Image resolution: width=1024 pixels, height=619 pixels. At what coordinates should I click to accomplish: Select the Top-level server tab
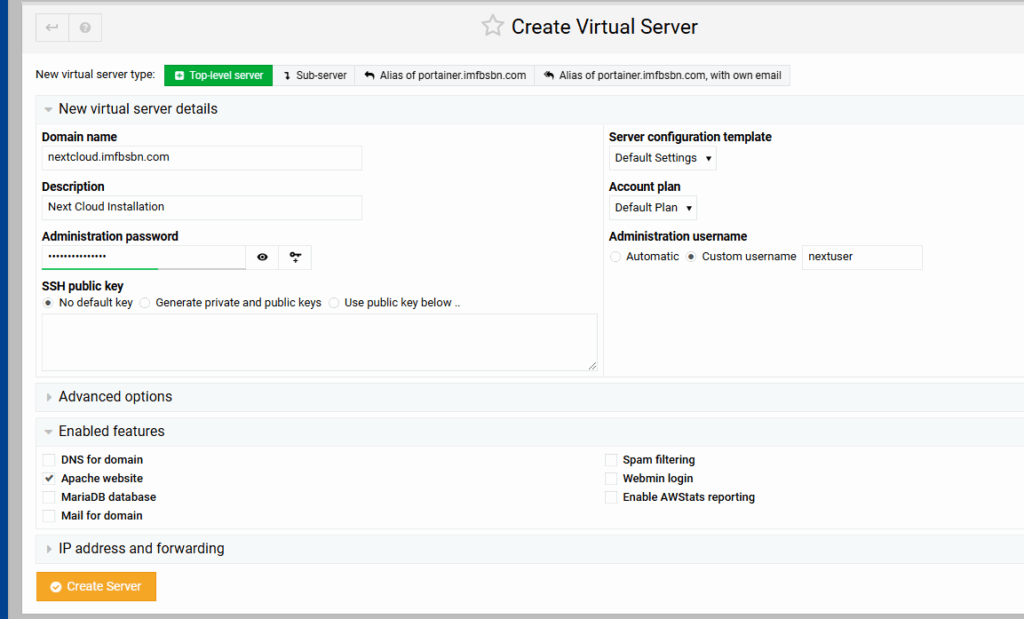coord(218,75)
